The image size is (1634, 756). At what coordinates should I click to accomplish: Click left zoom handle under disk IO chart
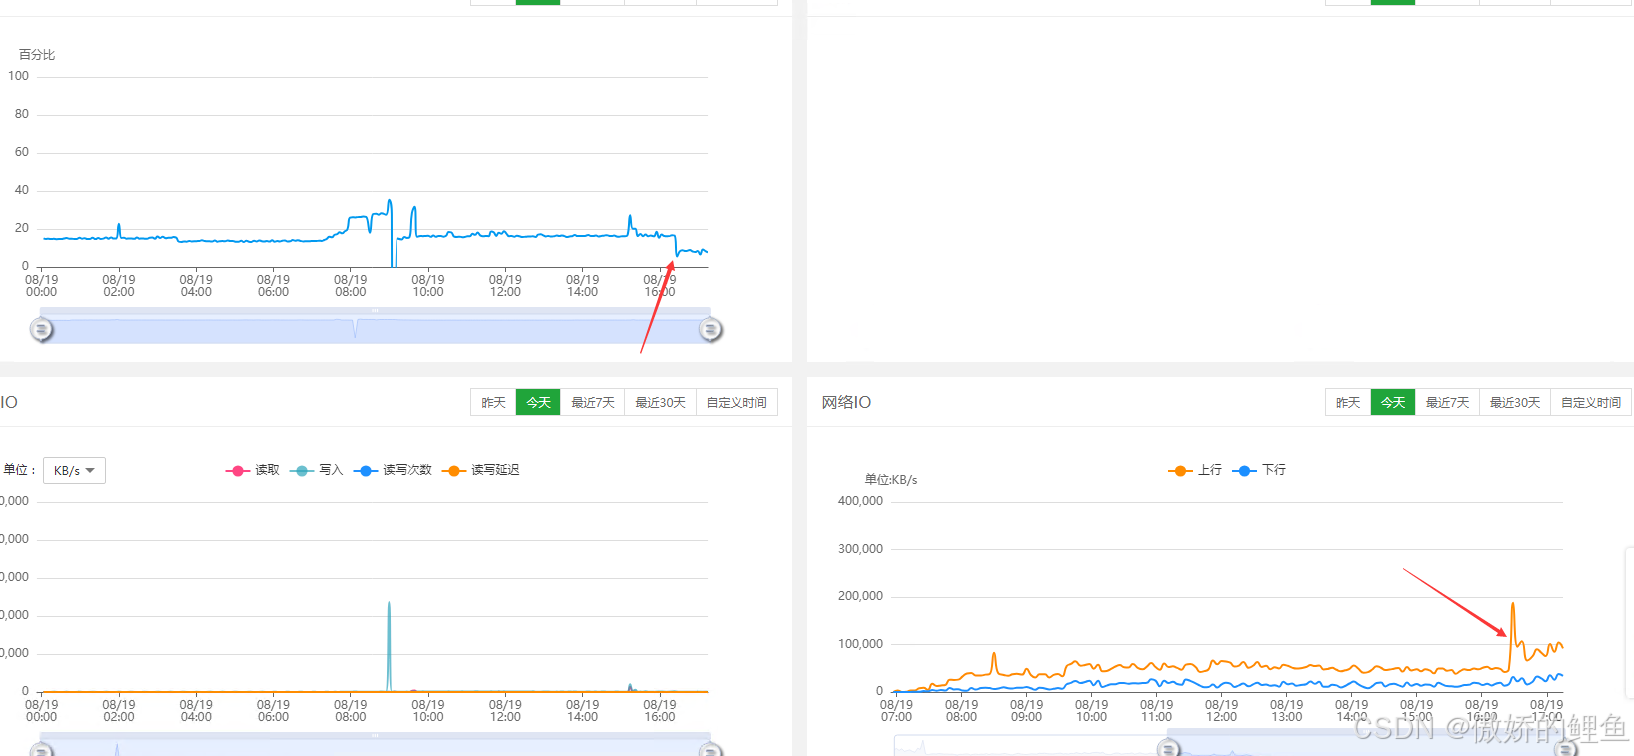[41, 750]
